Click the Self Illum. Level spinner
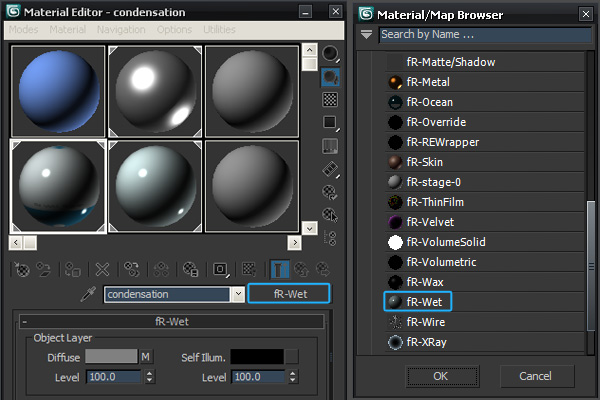The image size is (600, 400). (x=293, y=377)
